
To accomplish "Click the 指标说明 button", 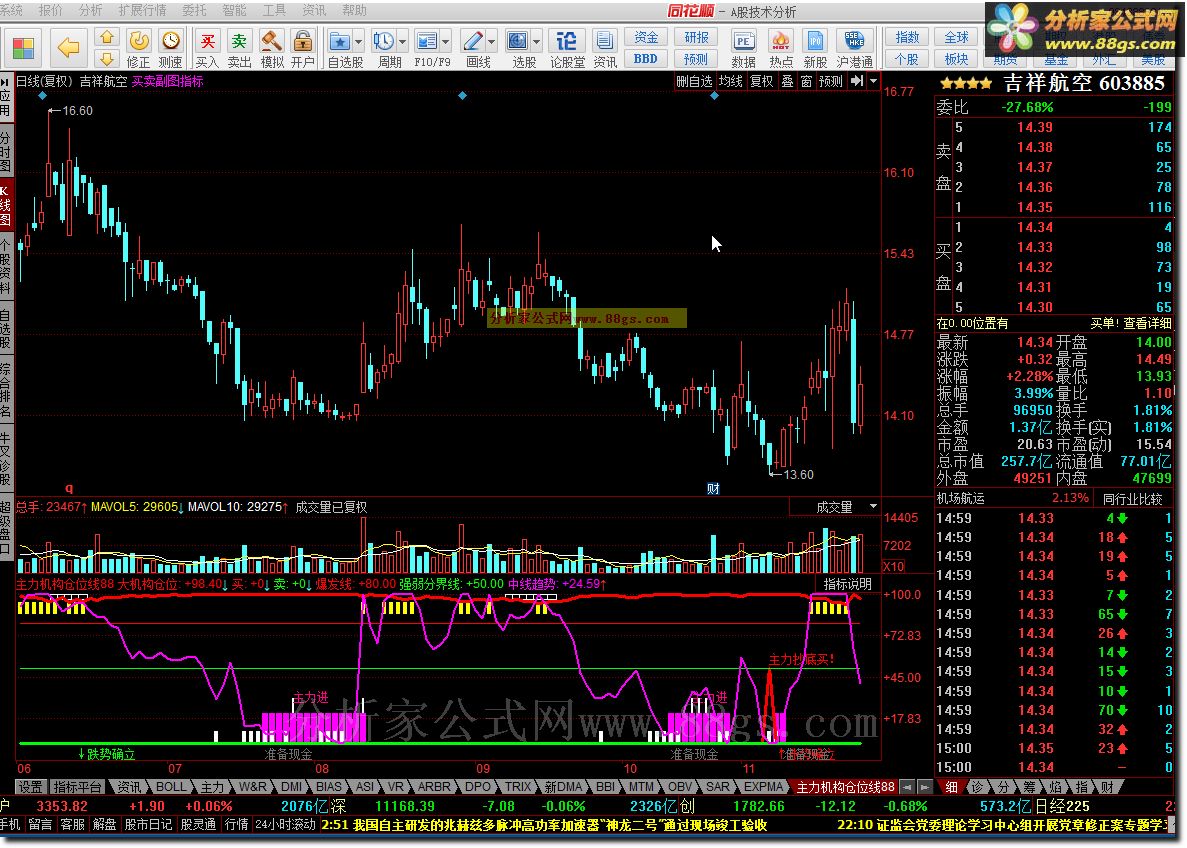I will [x=847, y=584].
